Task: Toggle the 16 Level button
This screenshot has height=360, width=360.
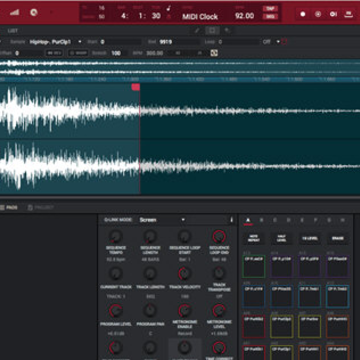Action: click(x=310, y=238)
